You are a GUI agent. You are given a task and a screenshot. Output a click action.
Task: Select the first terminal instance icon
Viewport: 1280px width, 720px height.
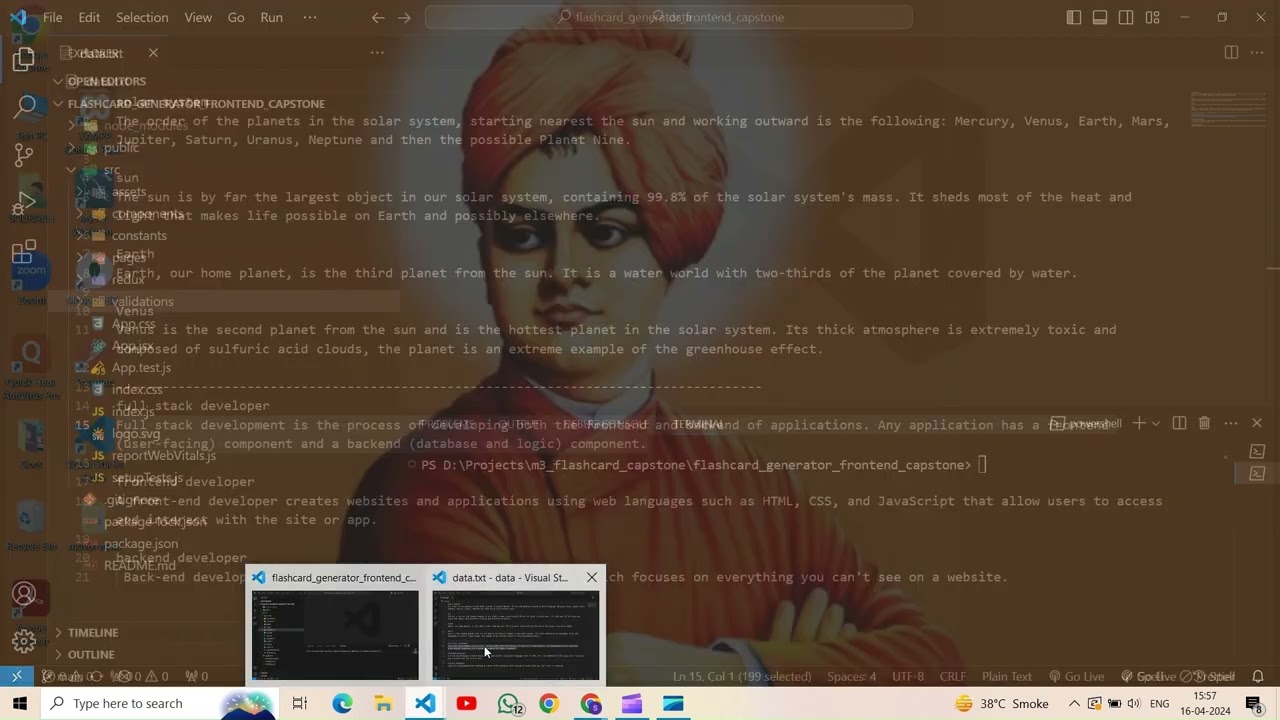(x=1258, y=452)
